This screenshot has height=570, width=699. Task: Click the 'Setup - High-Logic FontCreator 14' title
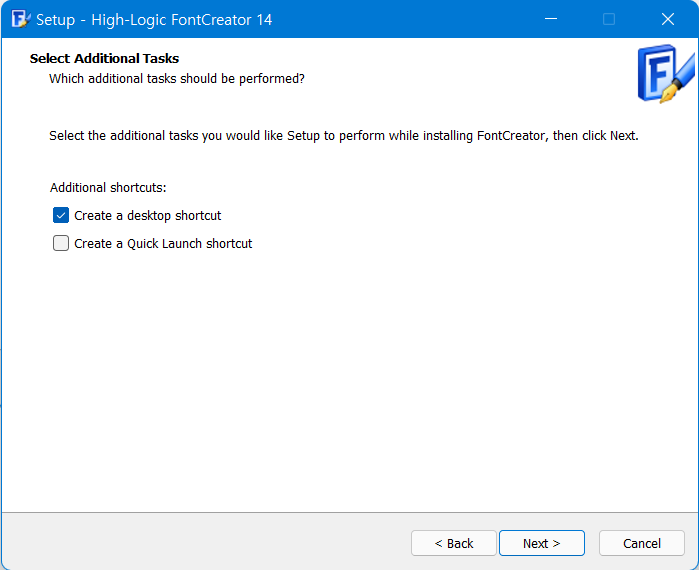coord(154,20)
